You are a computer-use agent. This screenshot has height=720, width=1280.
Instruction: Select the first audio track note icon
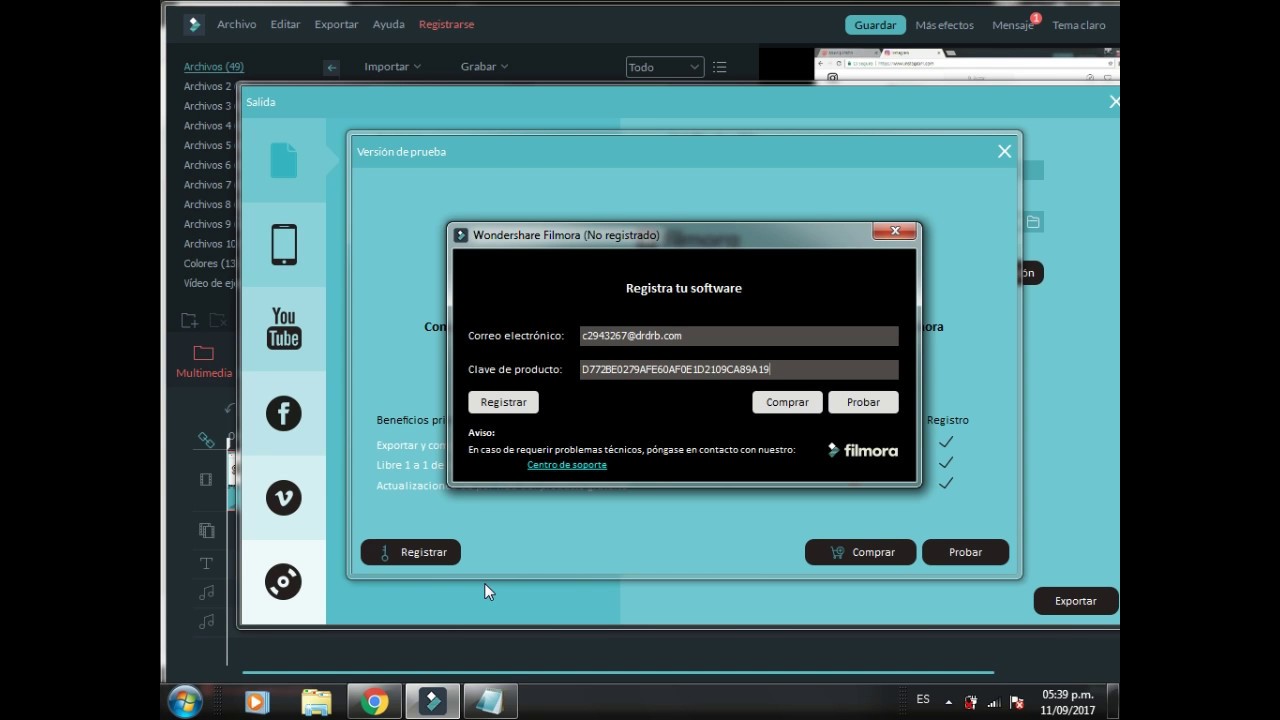point(206,592)
